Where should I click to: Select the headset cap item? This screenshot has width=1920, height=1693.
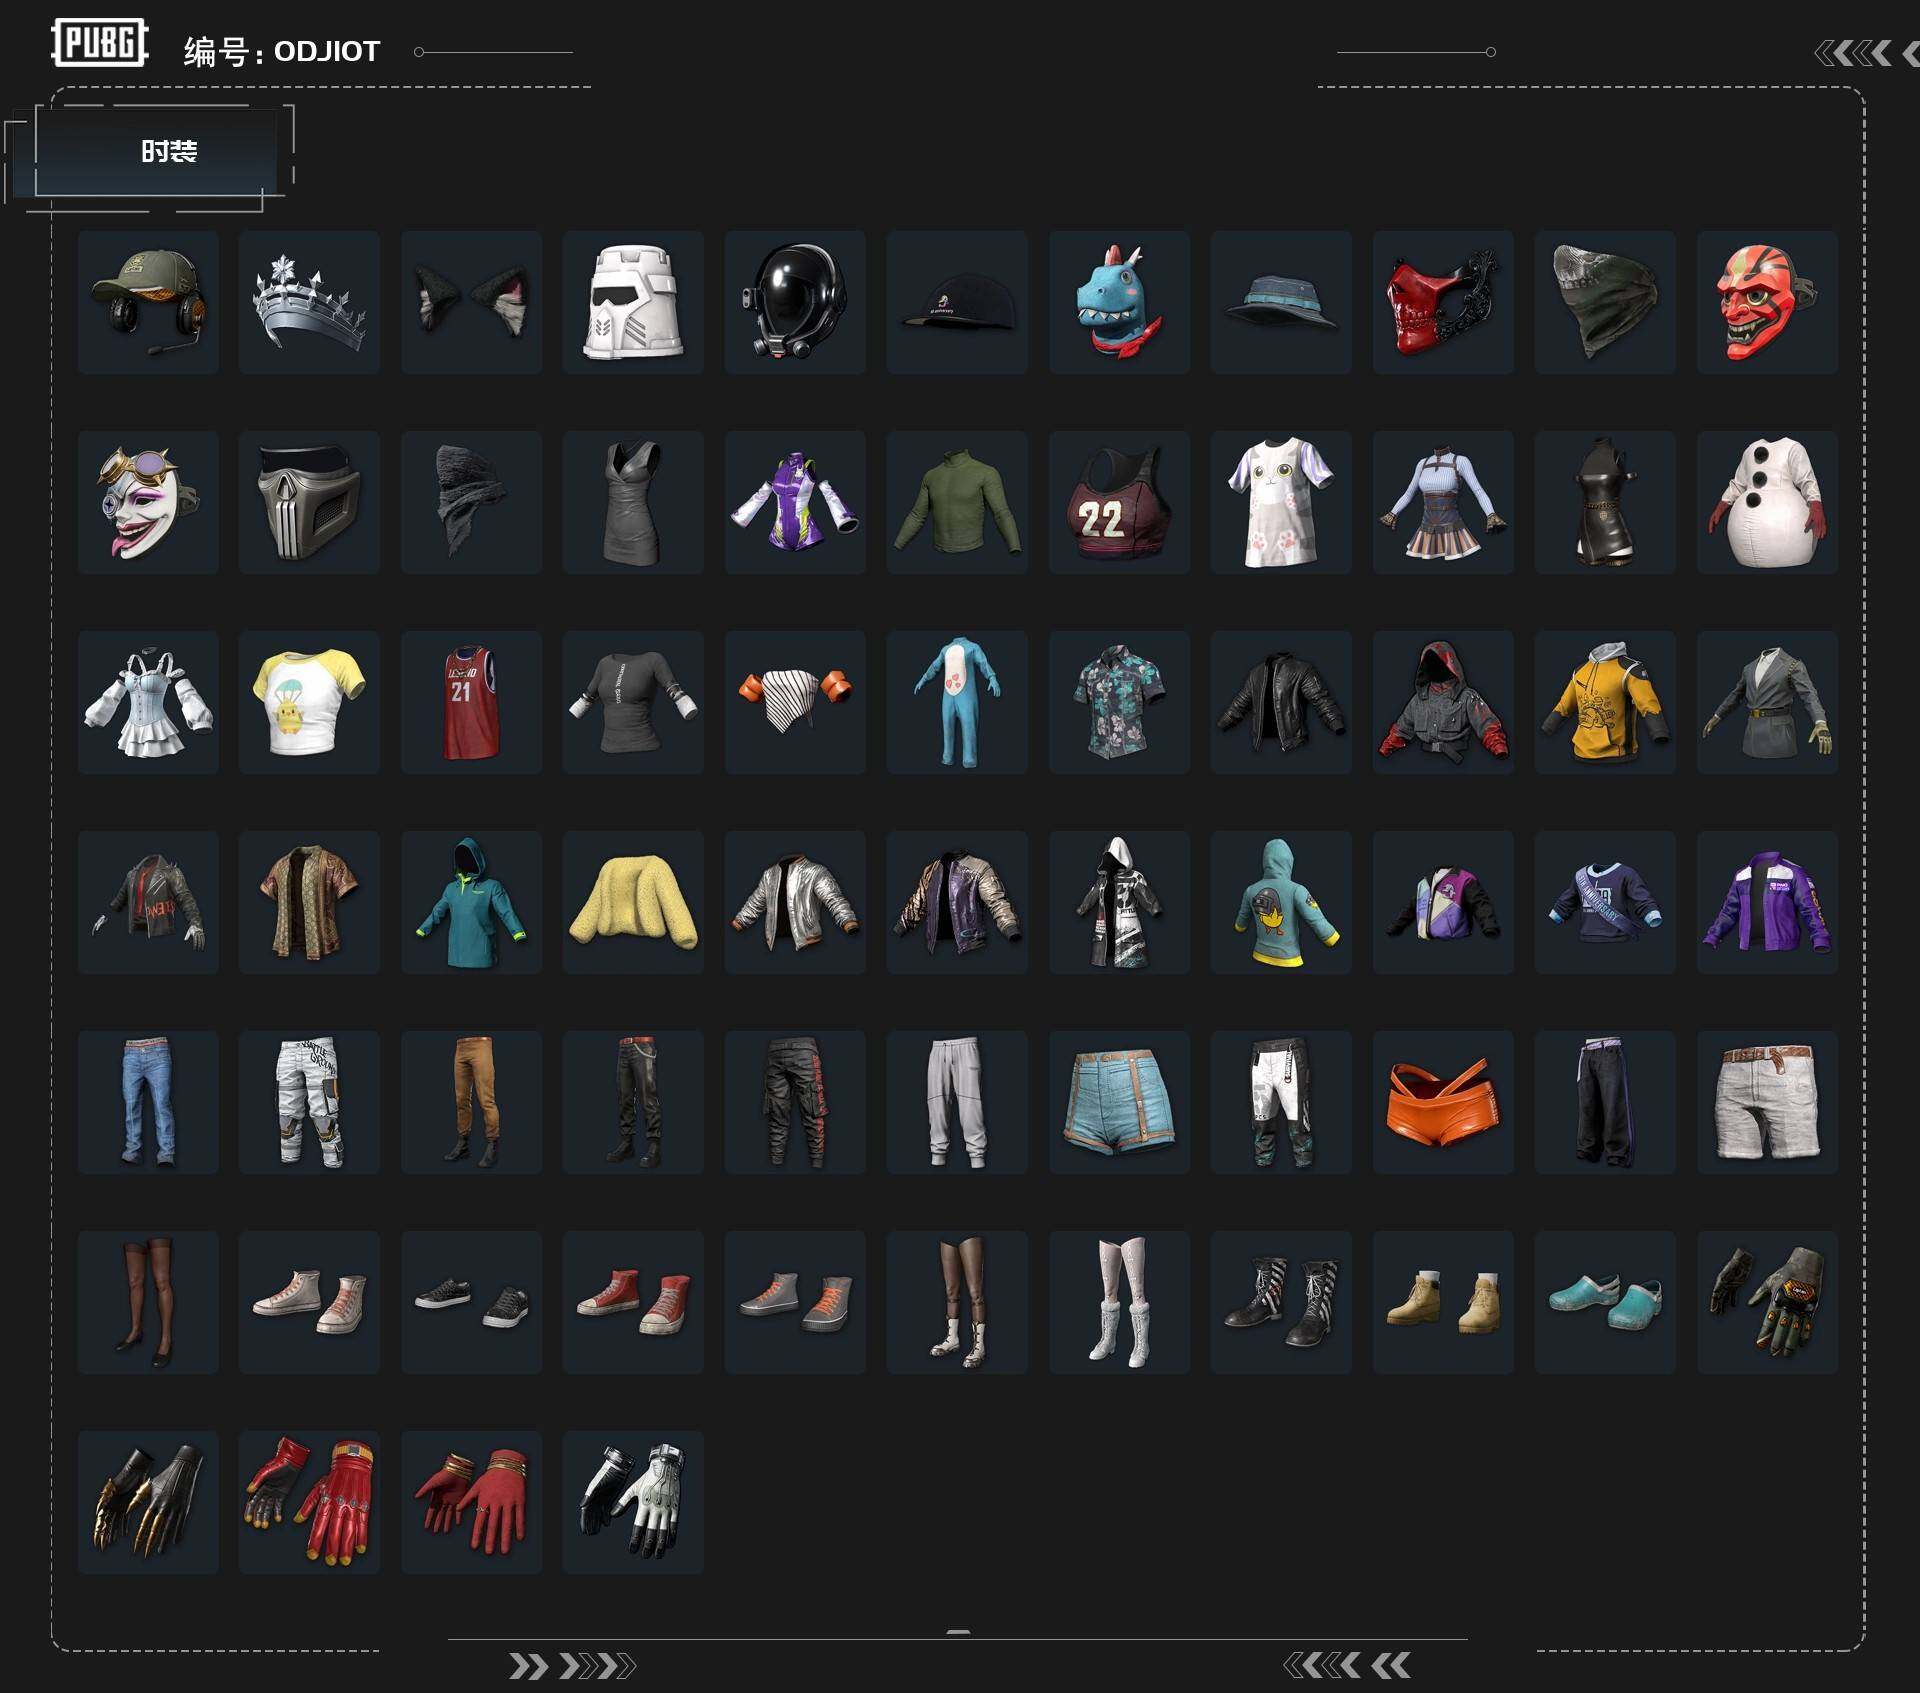pyautogui.click(x=148, y=303)
